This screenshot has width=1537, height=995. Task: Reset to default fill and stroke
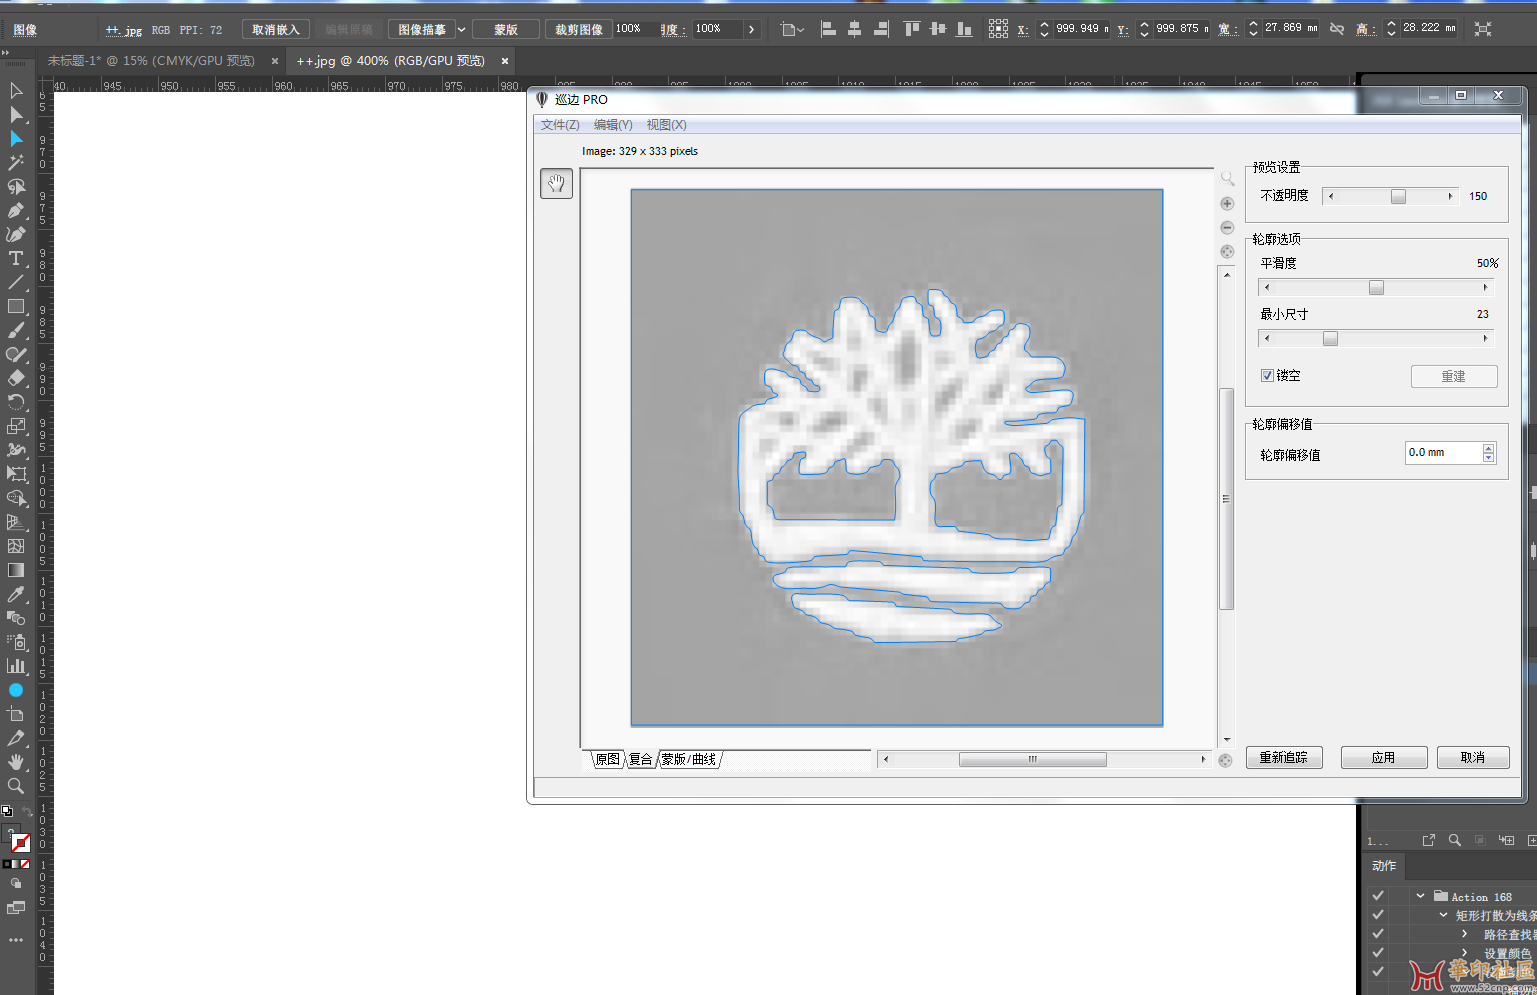(7, 811)
